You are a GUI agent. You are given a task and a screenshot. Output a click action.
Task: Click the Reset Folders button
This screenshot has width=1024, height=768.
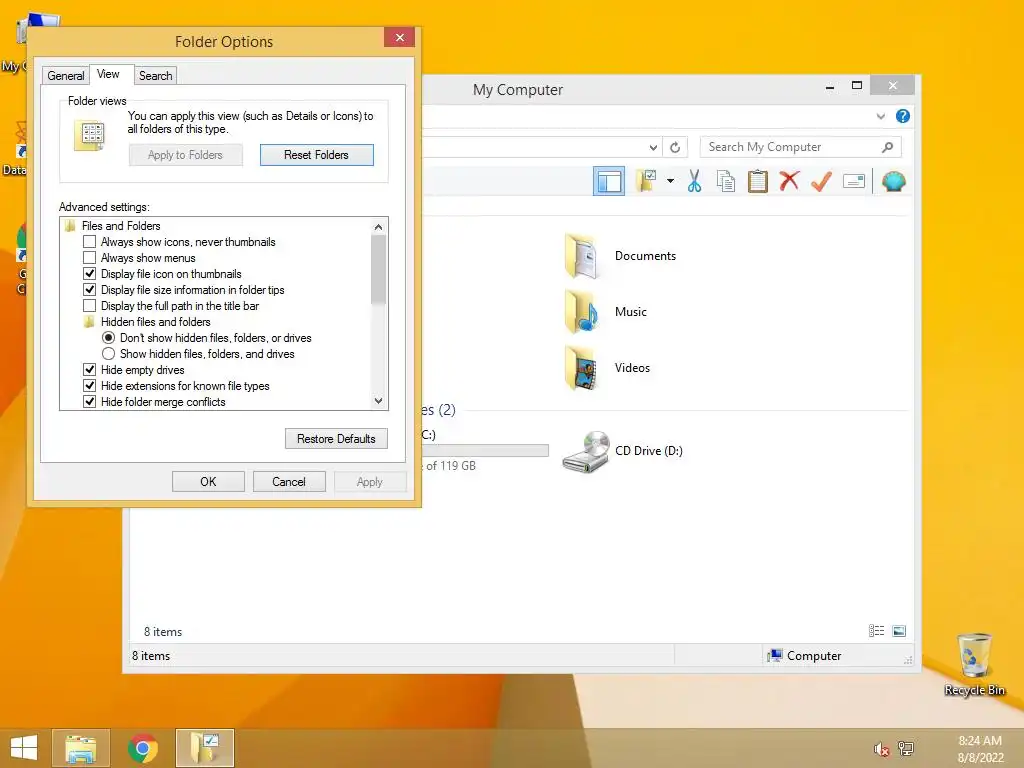[317, 155]
